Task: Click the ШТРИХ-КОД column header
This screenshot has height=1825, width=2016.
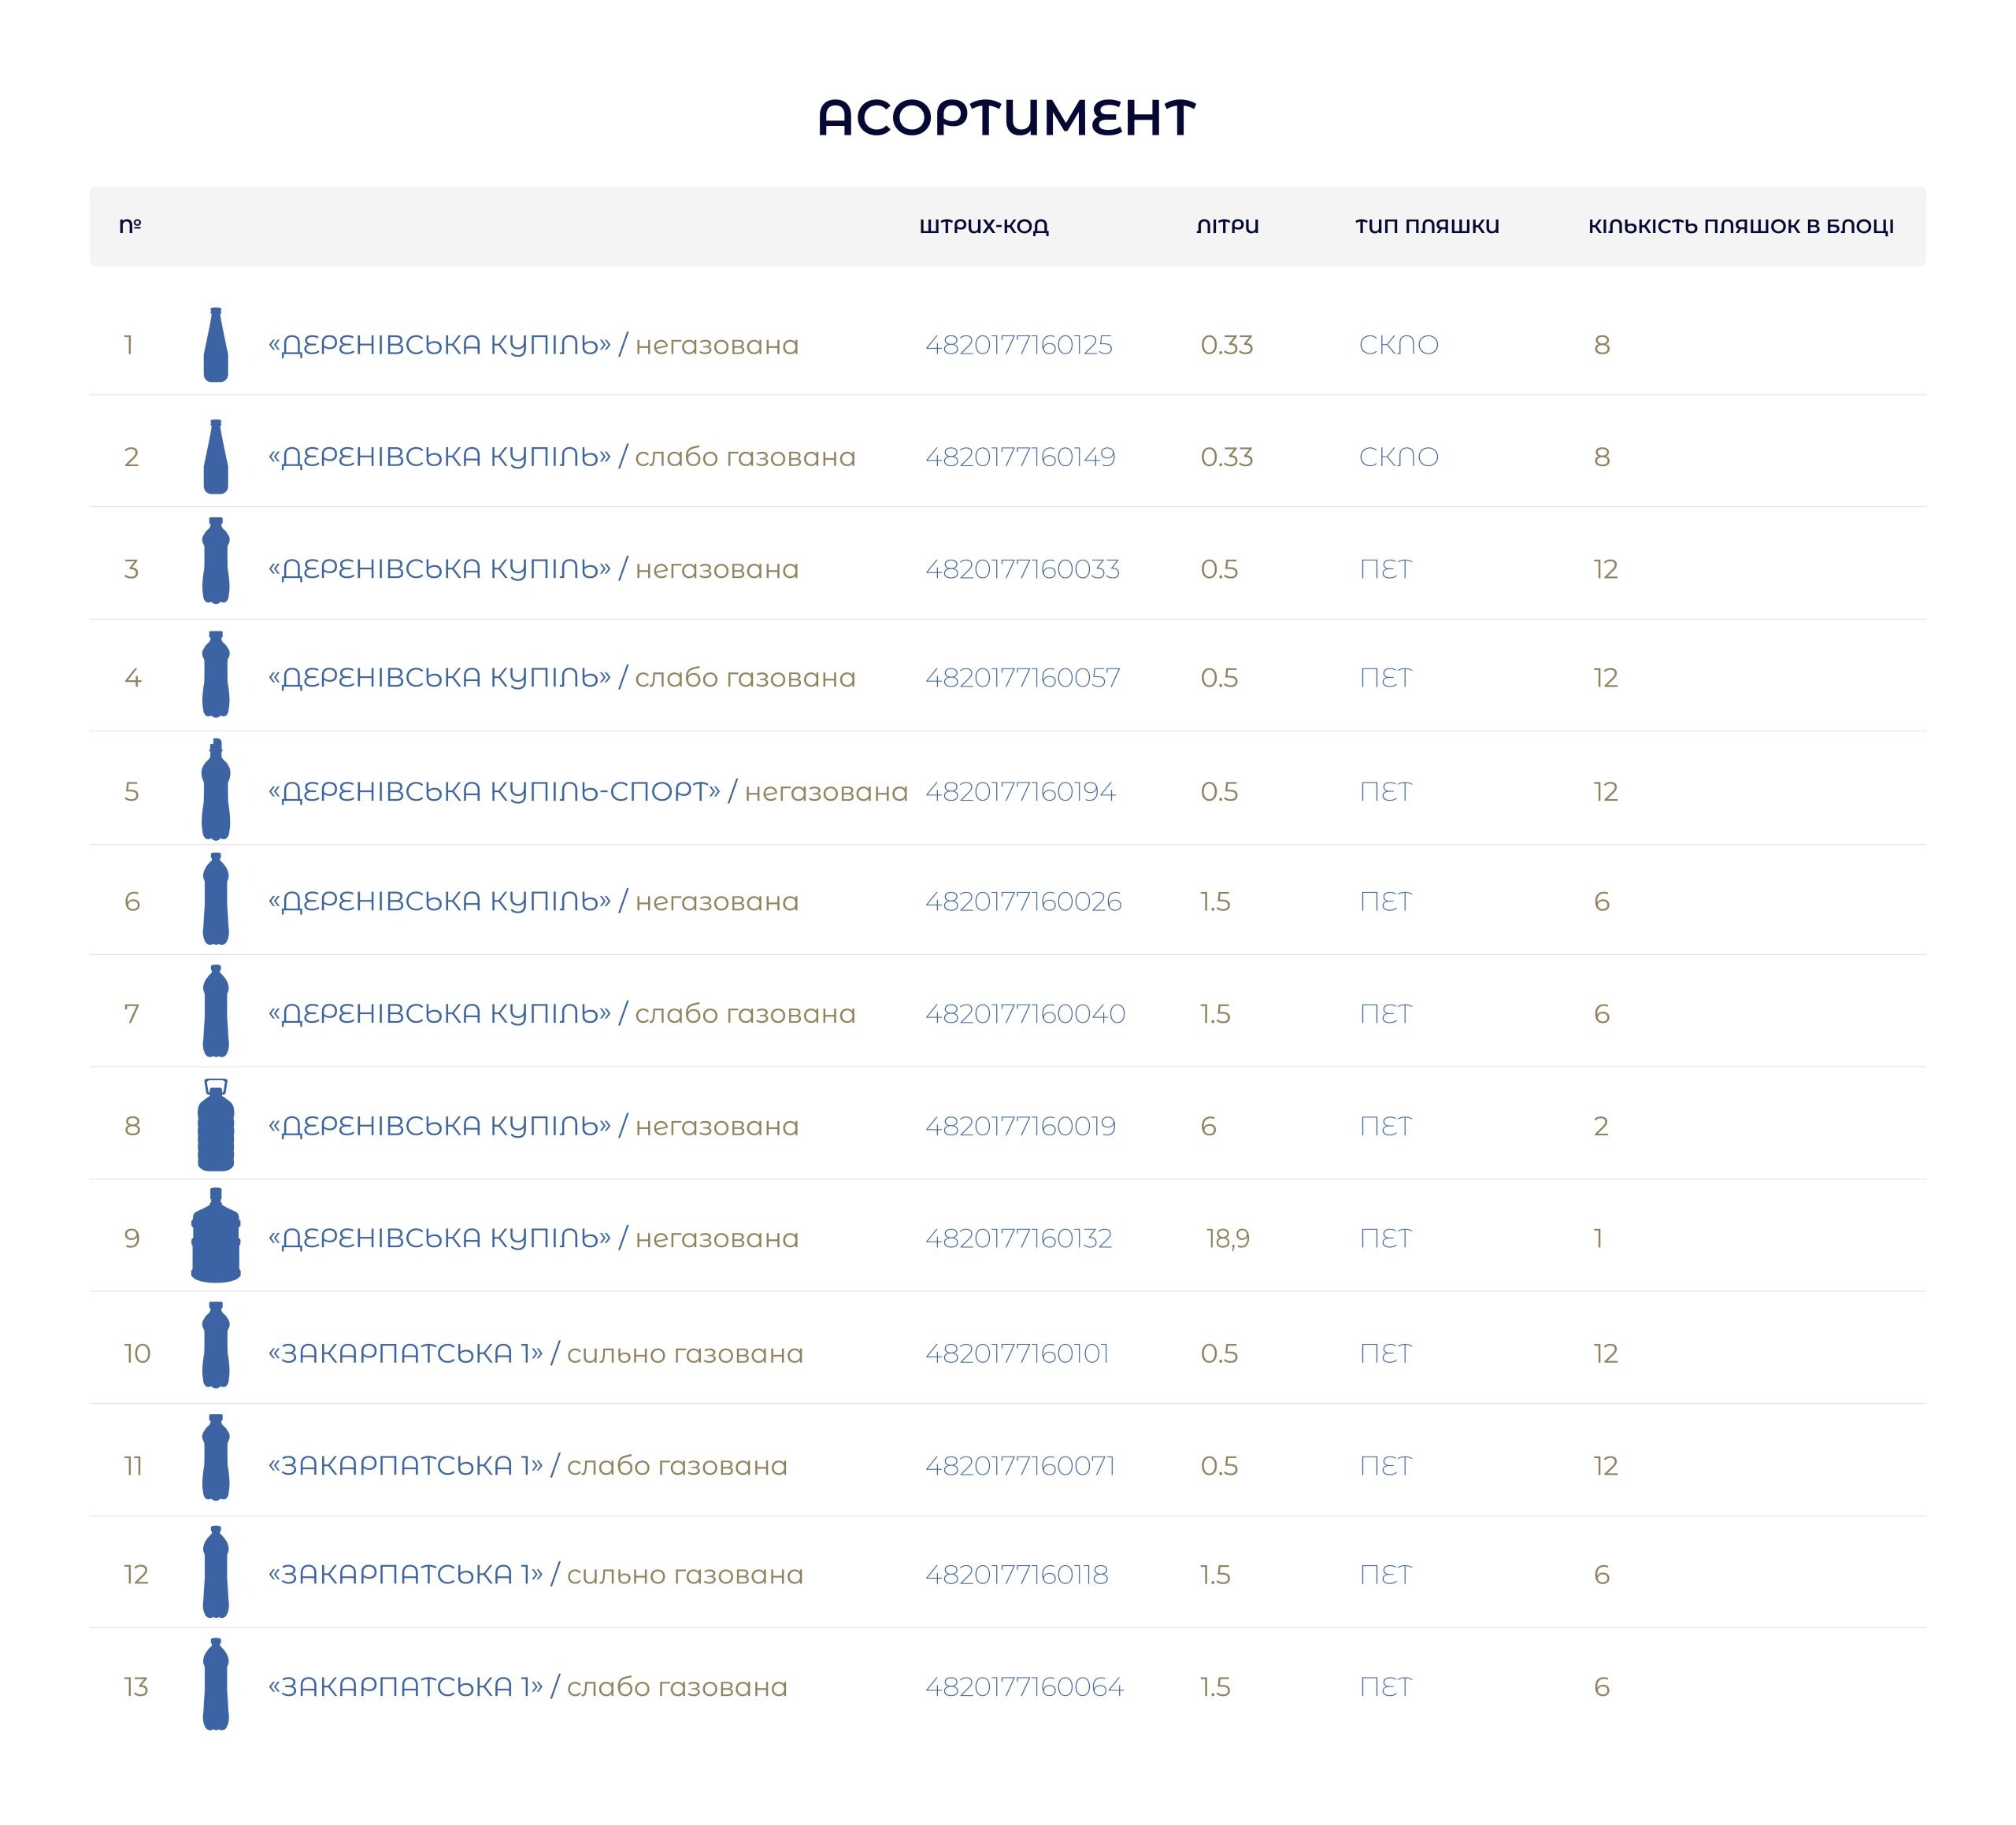Action: (x=984, y=226)
